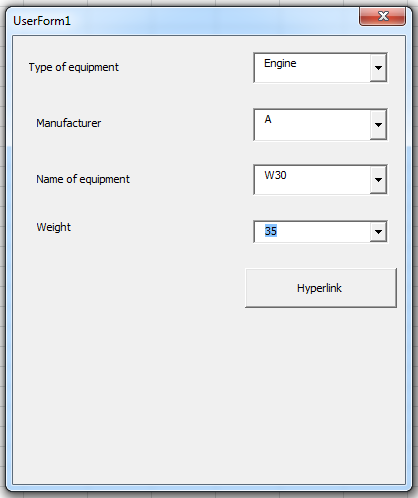The height and width of the screenshot is (498, 418).
Task: Click the empty form area below Hyperlink
Action: (x=209, y=393)
